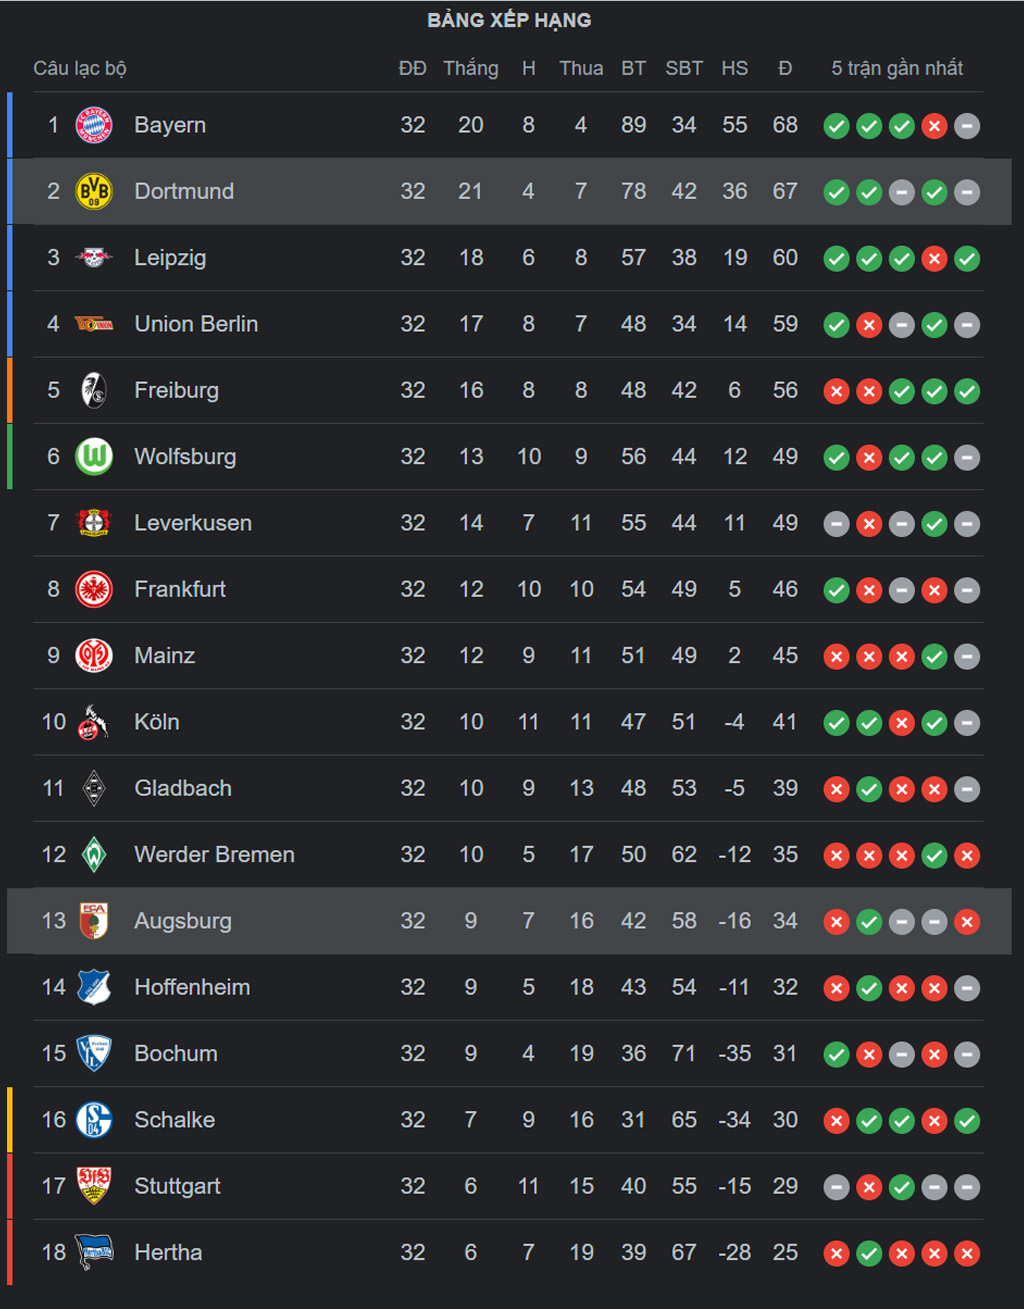The height and width of the screenshot is (1309, 1024).
Task: Click Leipzig's most recent win icon
Action: 967,259
